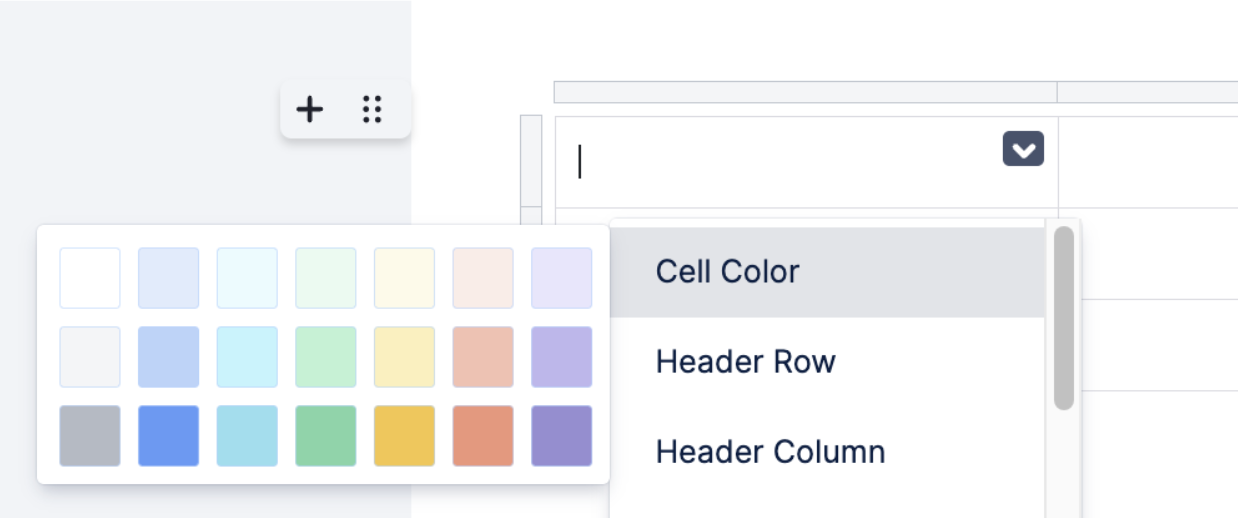
Task: Click the plus add block icon
Action: point(311,109)
